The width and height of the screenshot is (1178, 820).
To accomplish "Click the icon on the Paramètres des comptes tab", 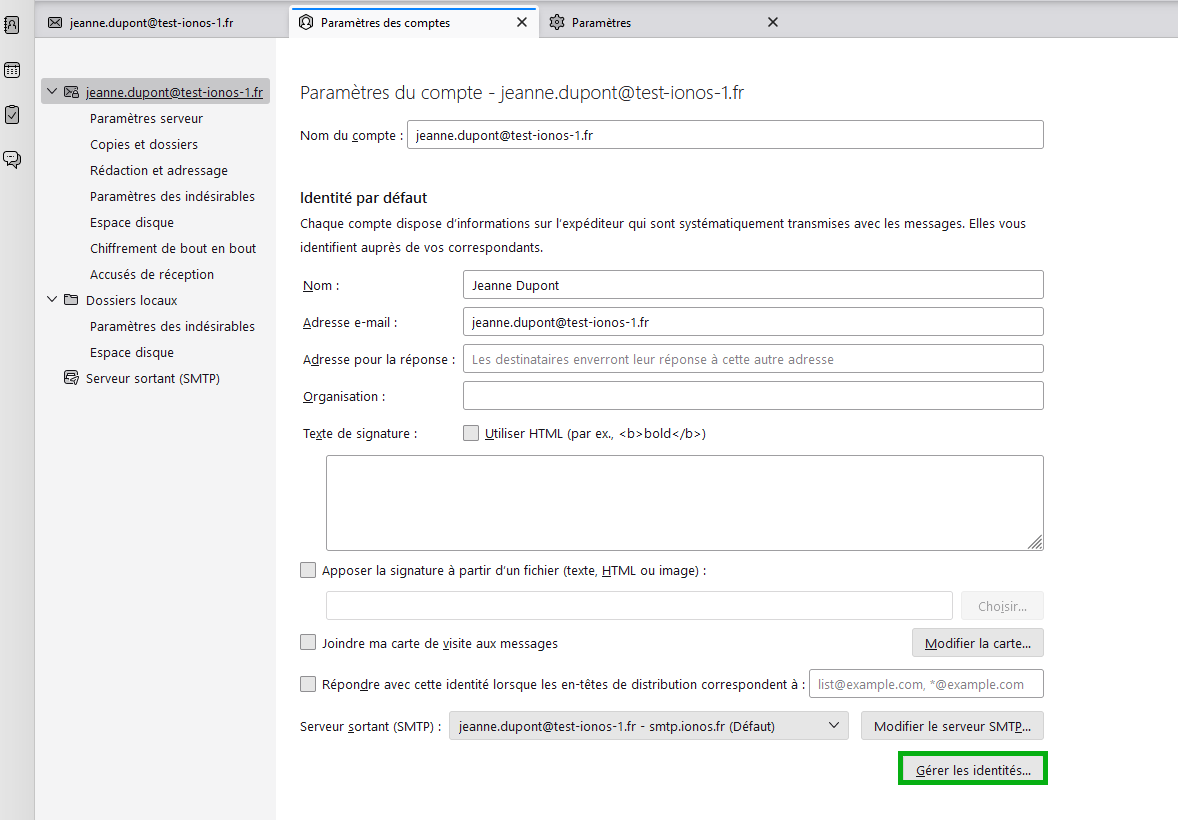I will pyautogui.click(x=306, y=23).
